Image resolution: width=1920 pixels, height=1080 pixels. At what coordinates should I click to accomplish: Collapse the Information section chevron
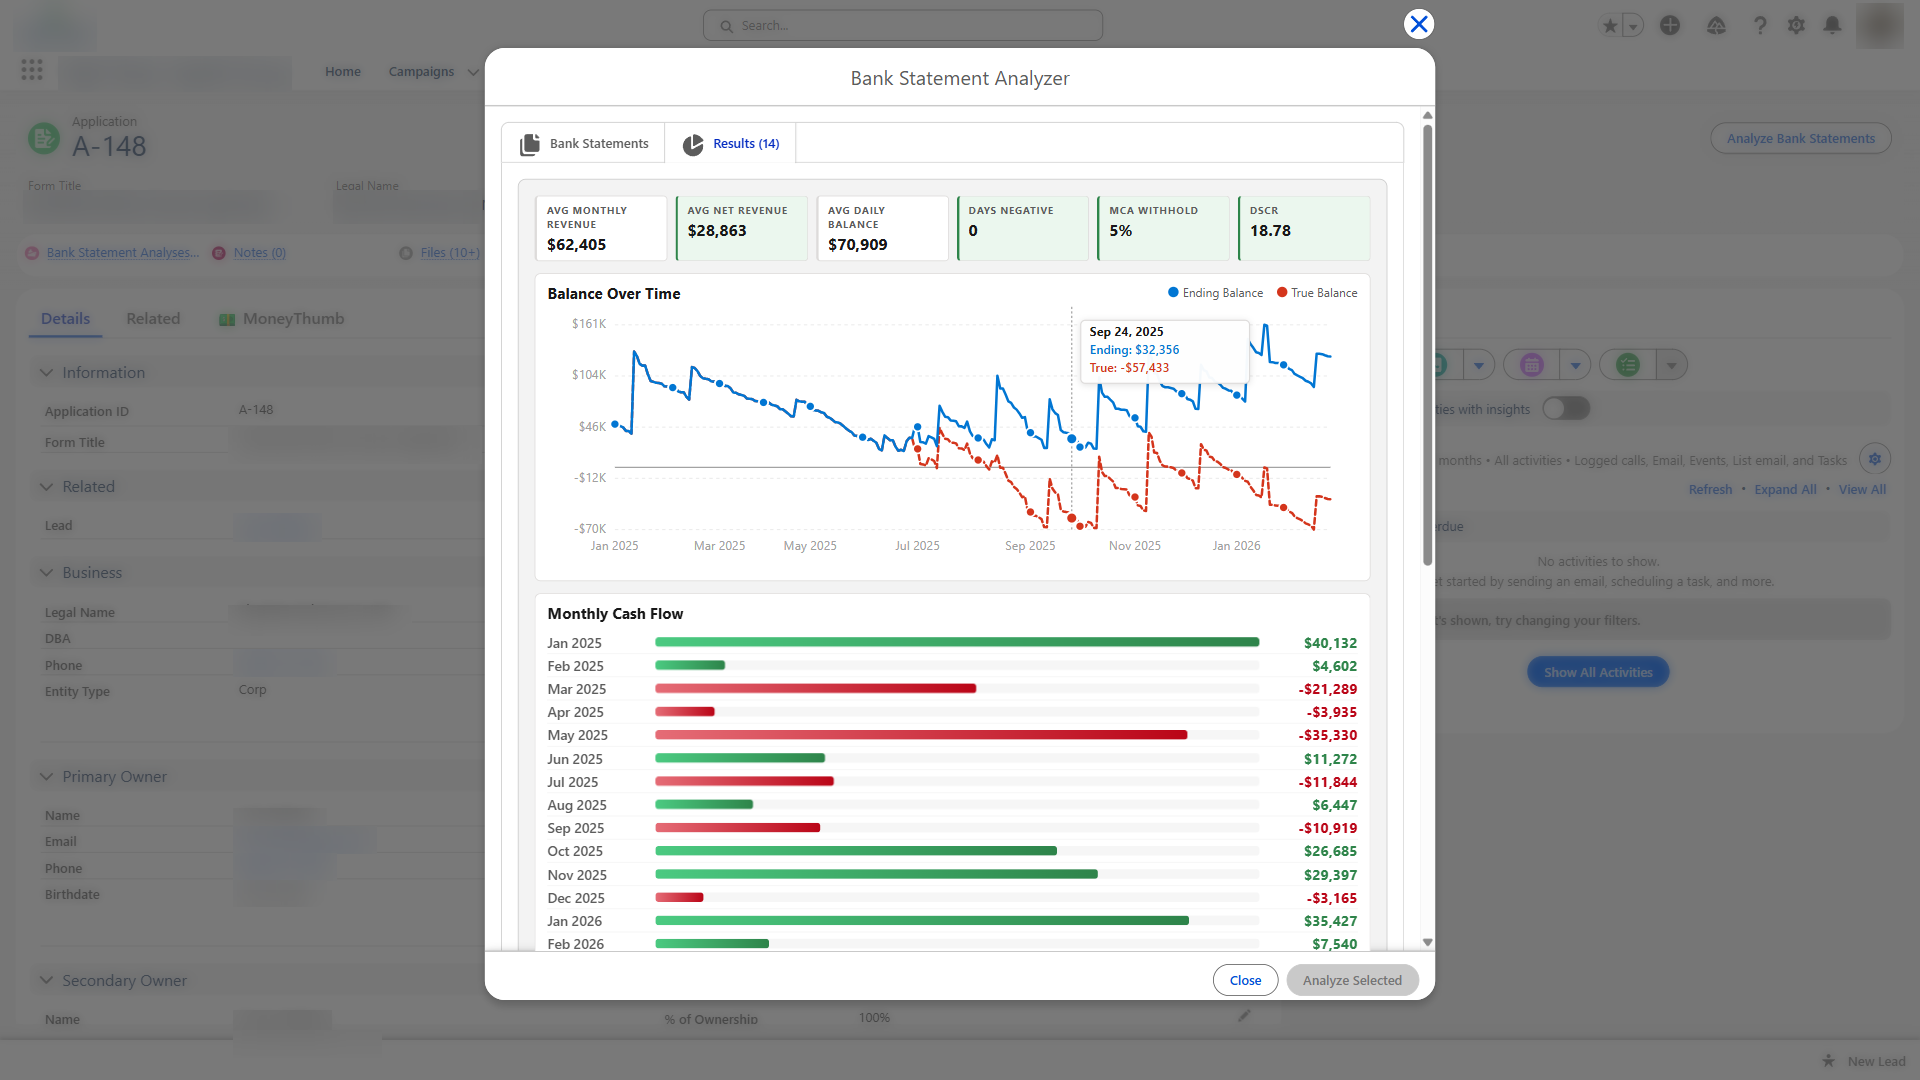(x=46, y=372)
